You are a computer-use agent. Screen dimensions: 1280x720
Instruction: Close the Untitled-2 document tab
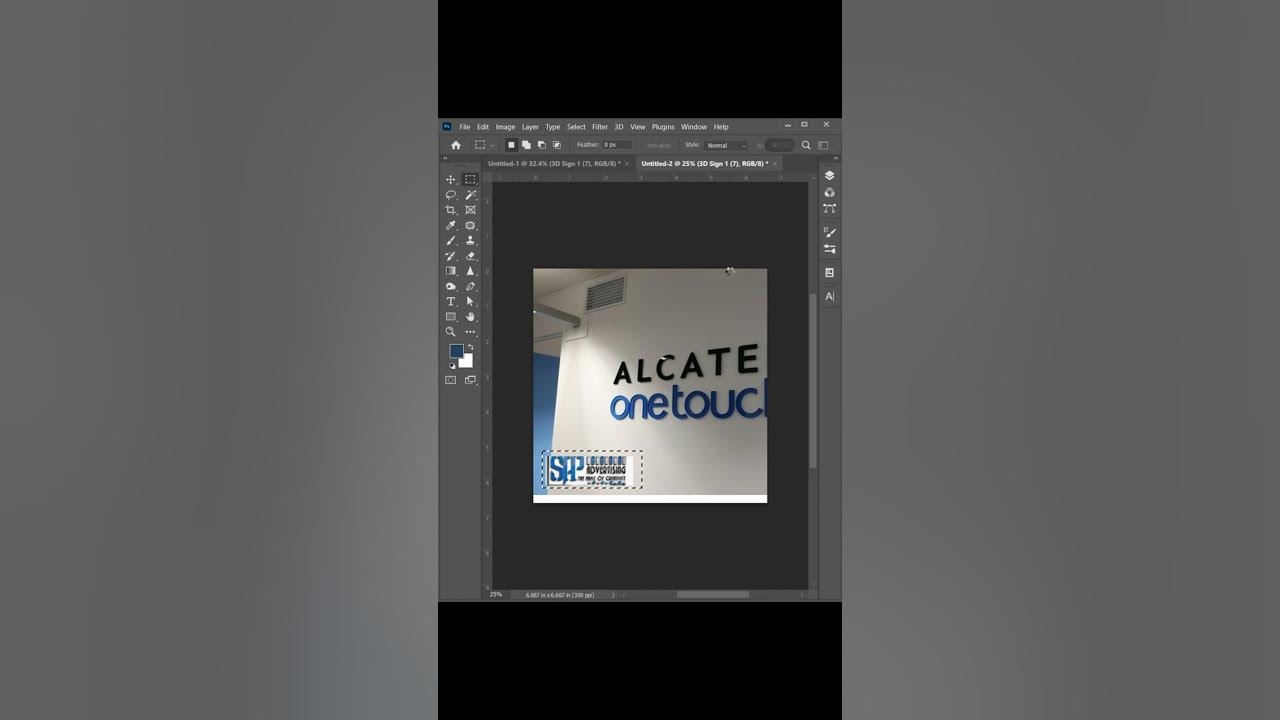pyautogui.click(x=777, y=163)
